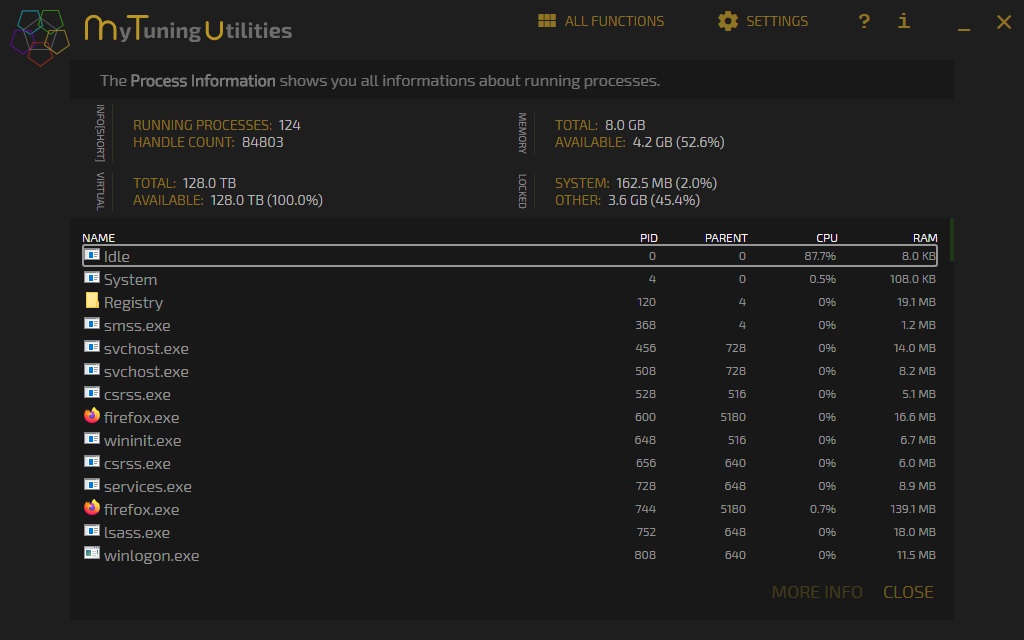Close the MyTuning Utilities window with X
The height and width of the screenshot is (640, 1024).
point(1004,22)
